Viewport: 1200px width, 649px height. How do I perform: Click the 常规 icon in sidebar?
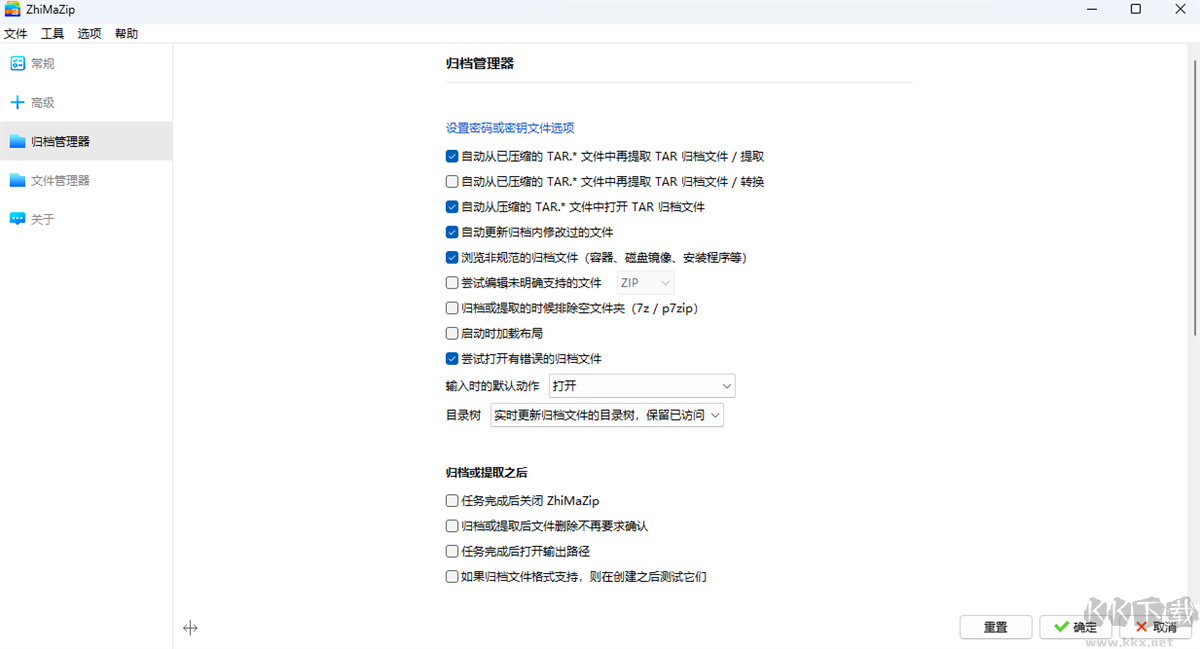[17, 63]
